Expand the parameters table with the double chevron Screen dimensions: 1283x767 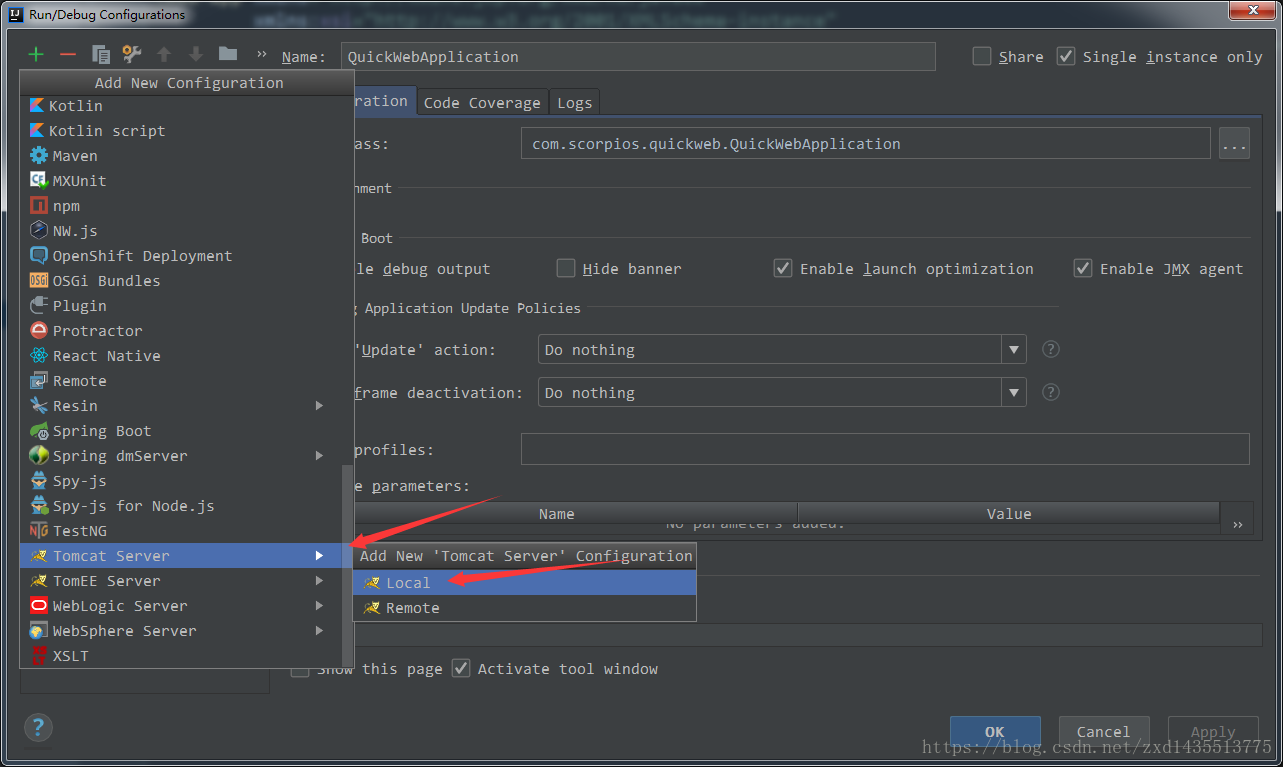pos(1238,525)
